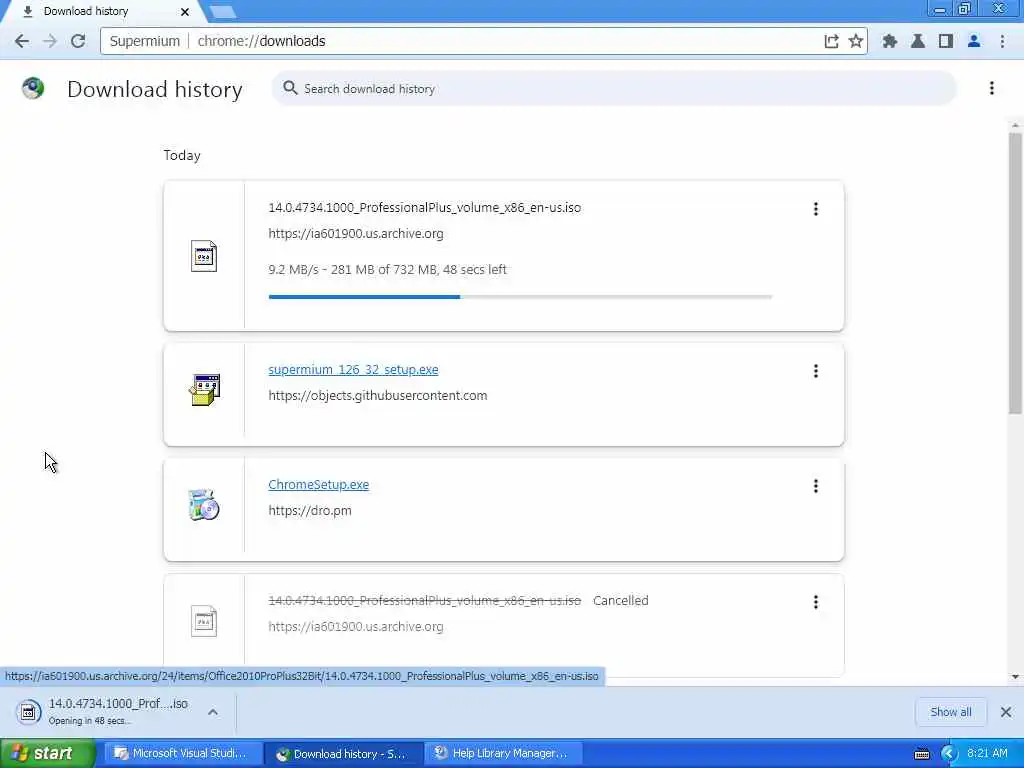The image size is (1024, 768).
Task: Toggle the side panel icon
Action: tap(946, 41)
